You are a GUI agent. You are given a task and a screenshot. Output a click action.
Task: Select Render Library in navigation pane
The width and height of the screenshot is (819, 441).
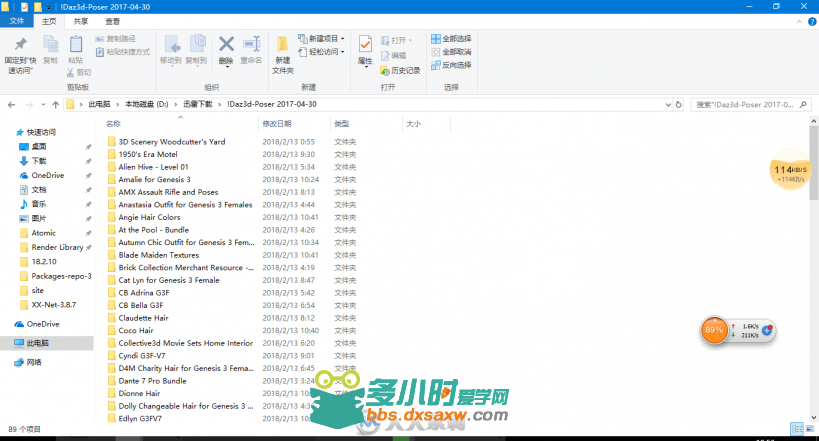coord(57,247)
